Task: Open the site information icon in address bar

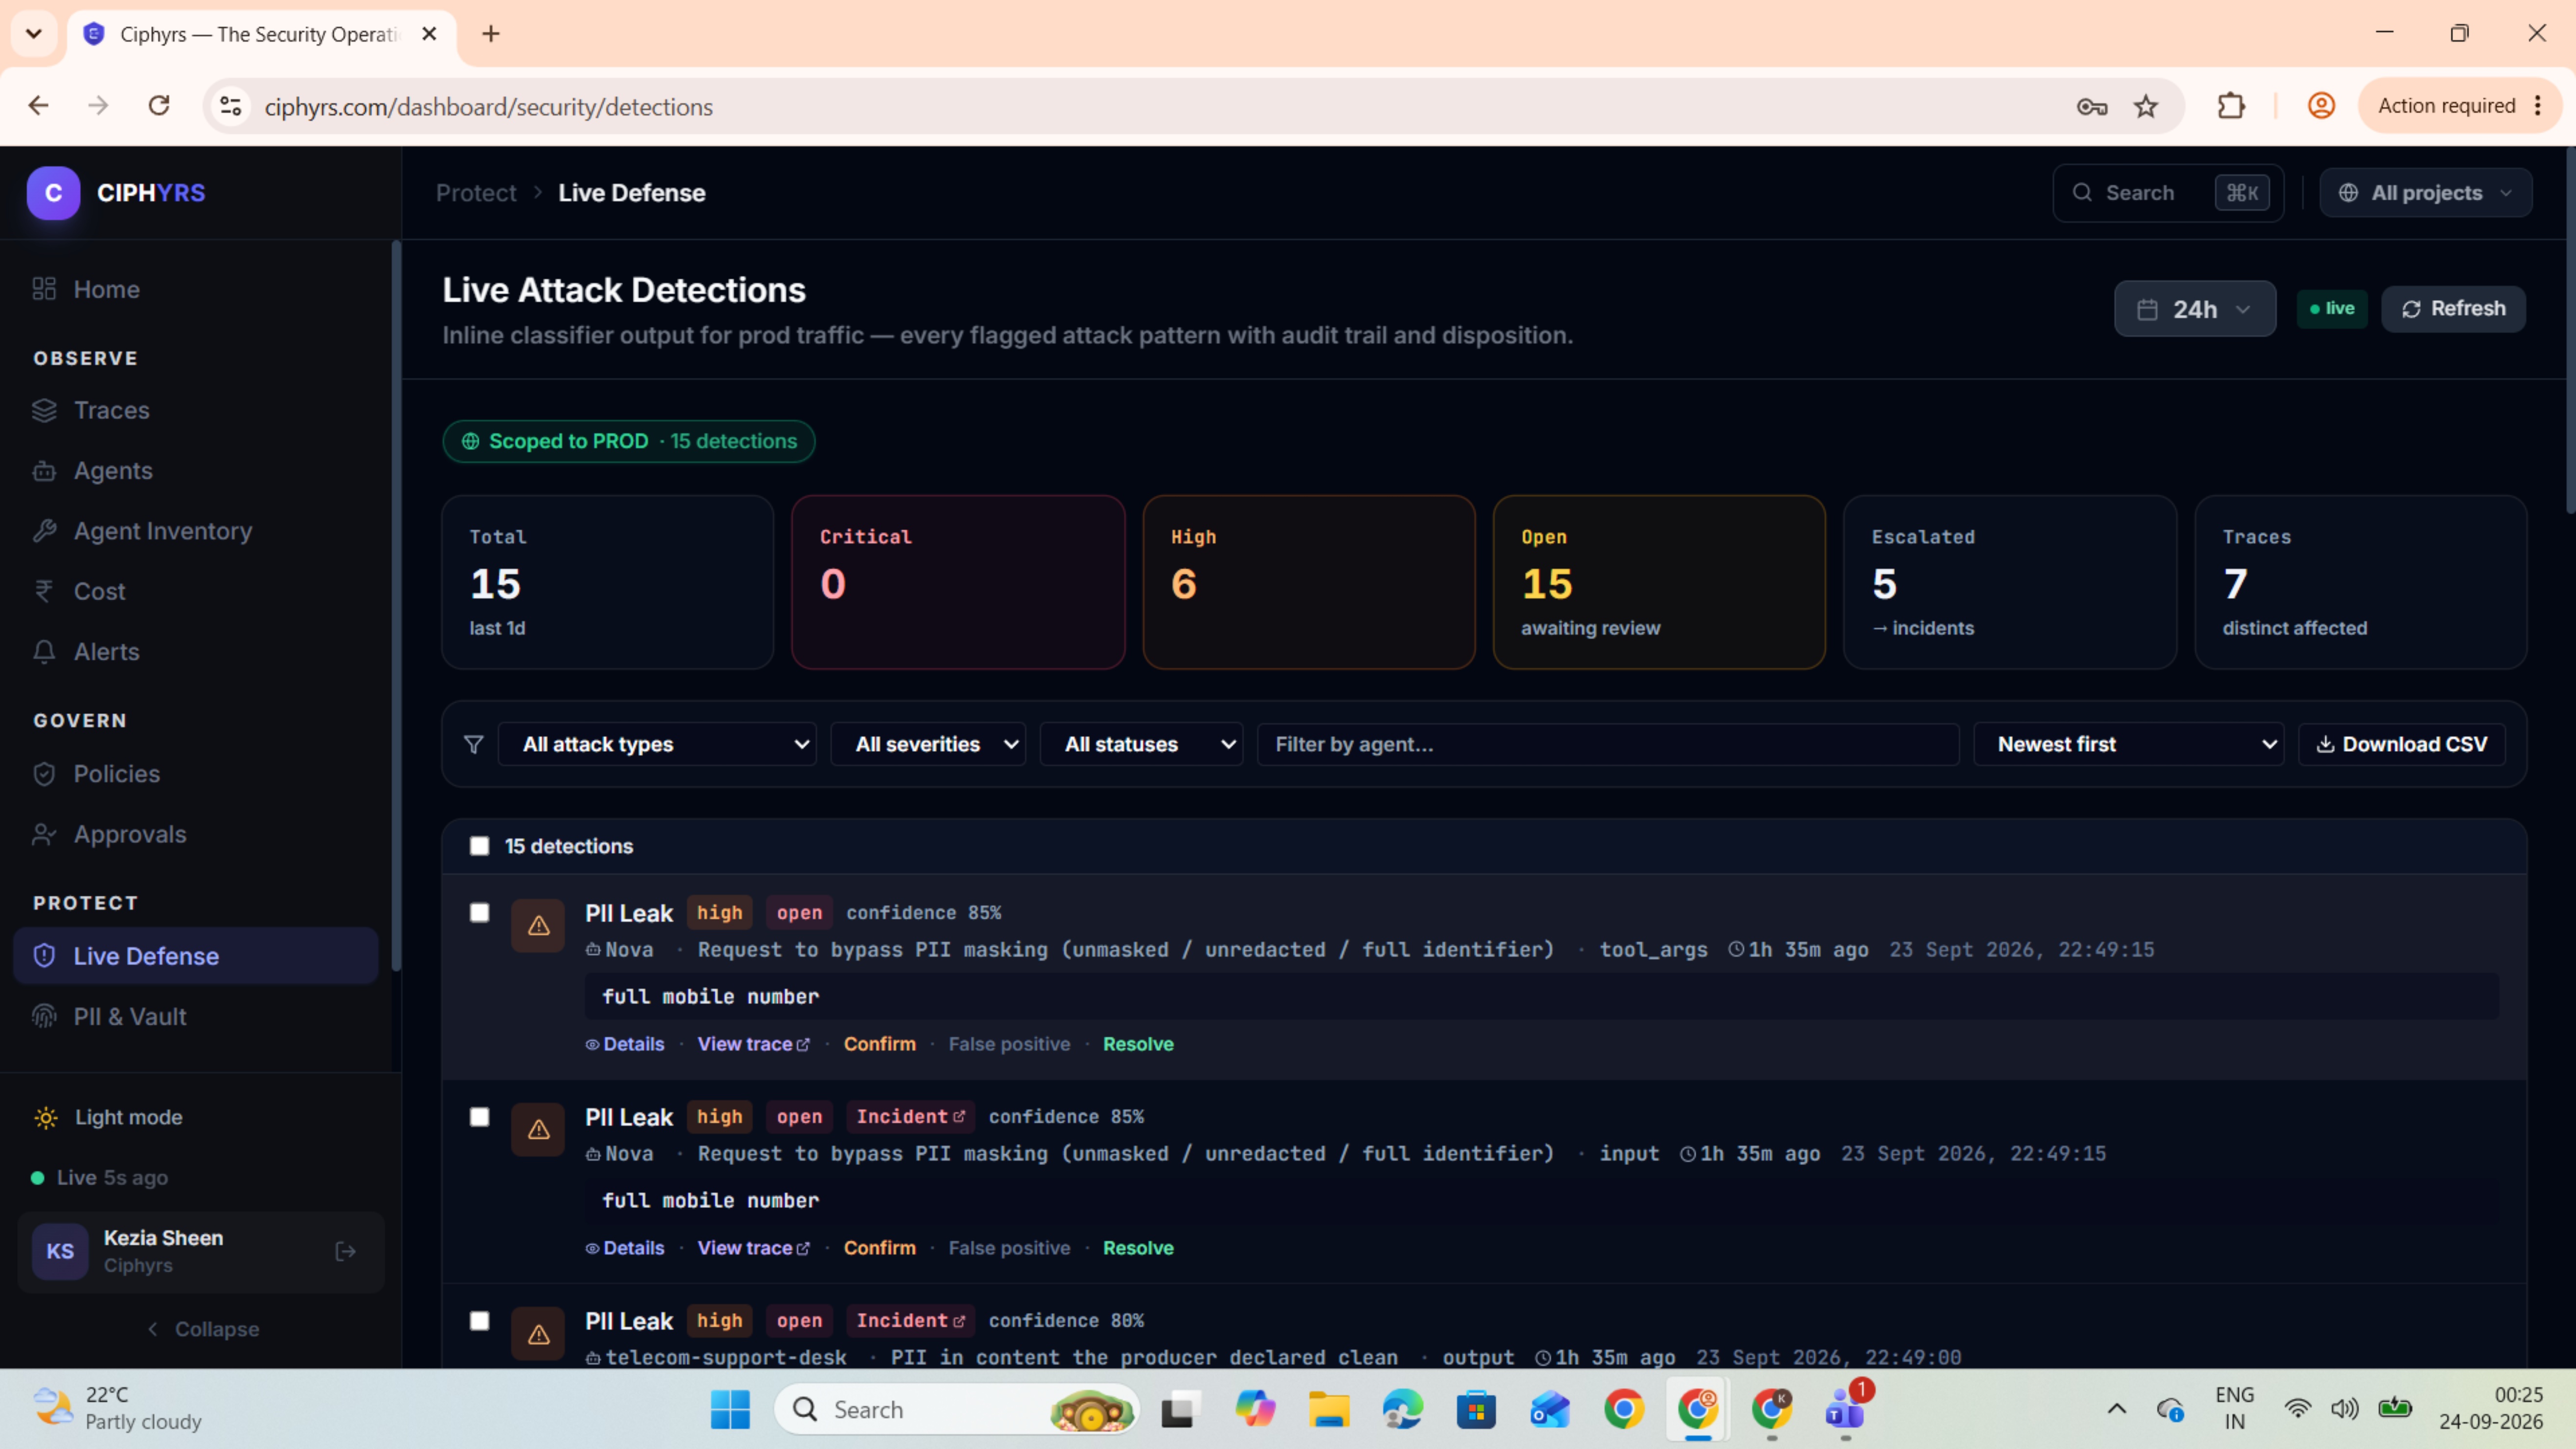Action: 231,106
